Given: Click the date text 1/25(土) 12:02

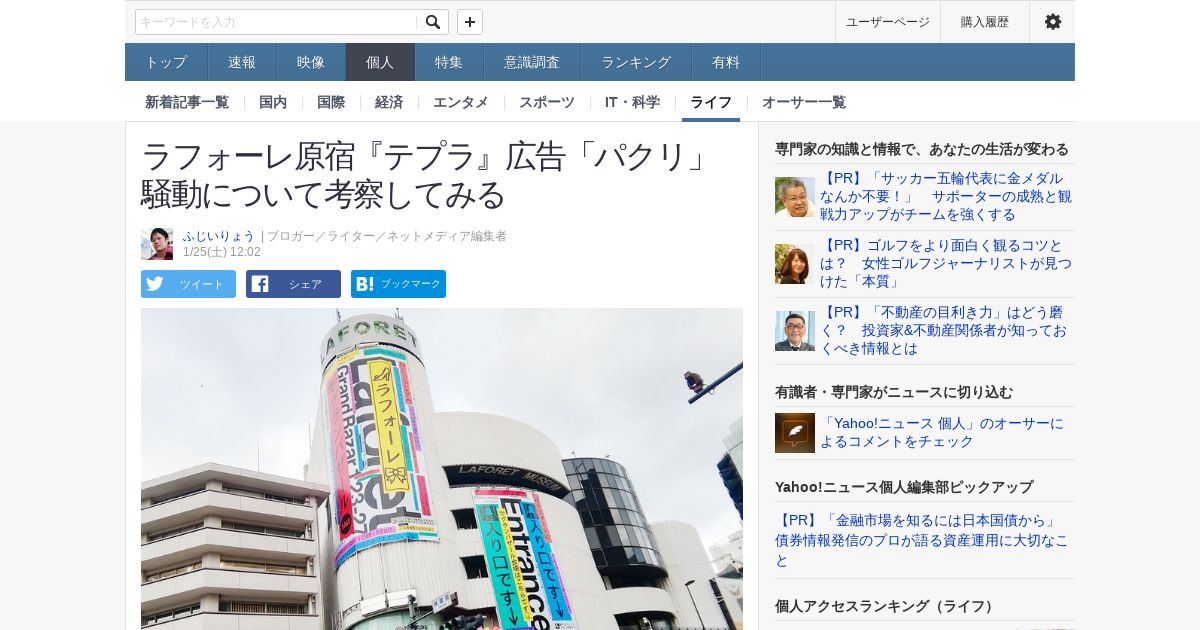Looking at the screenshot, I should tap(222, 252).
